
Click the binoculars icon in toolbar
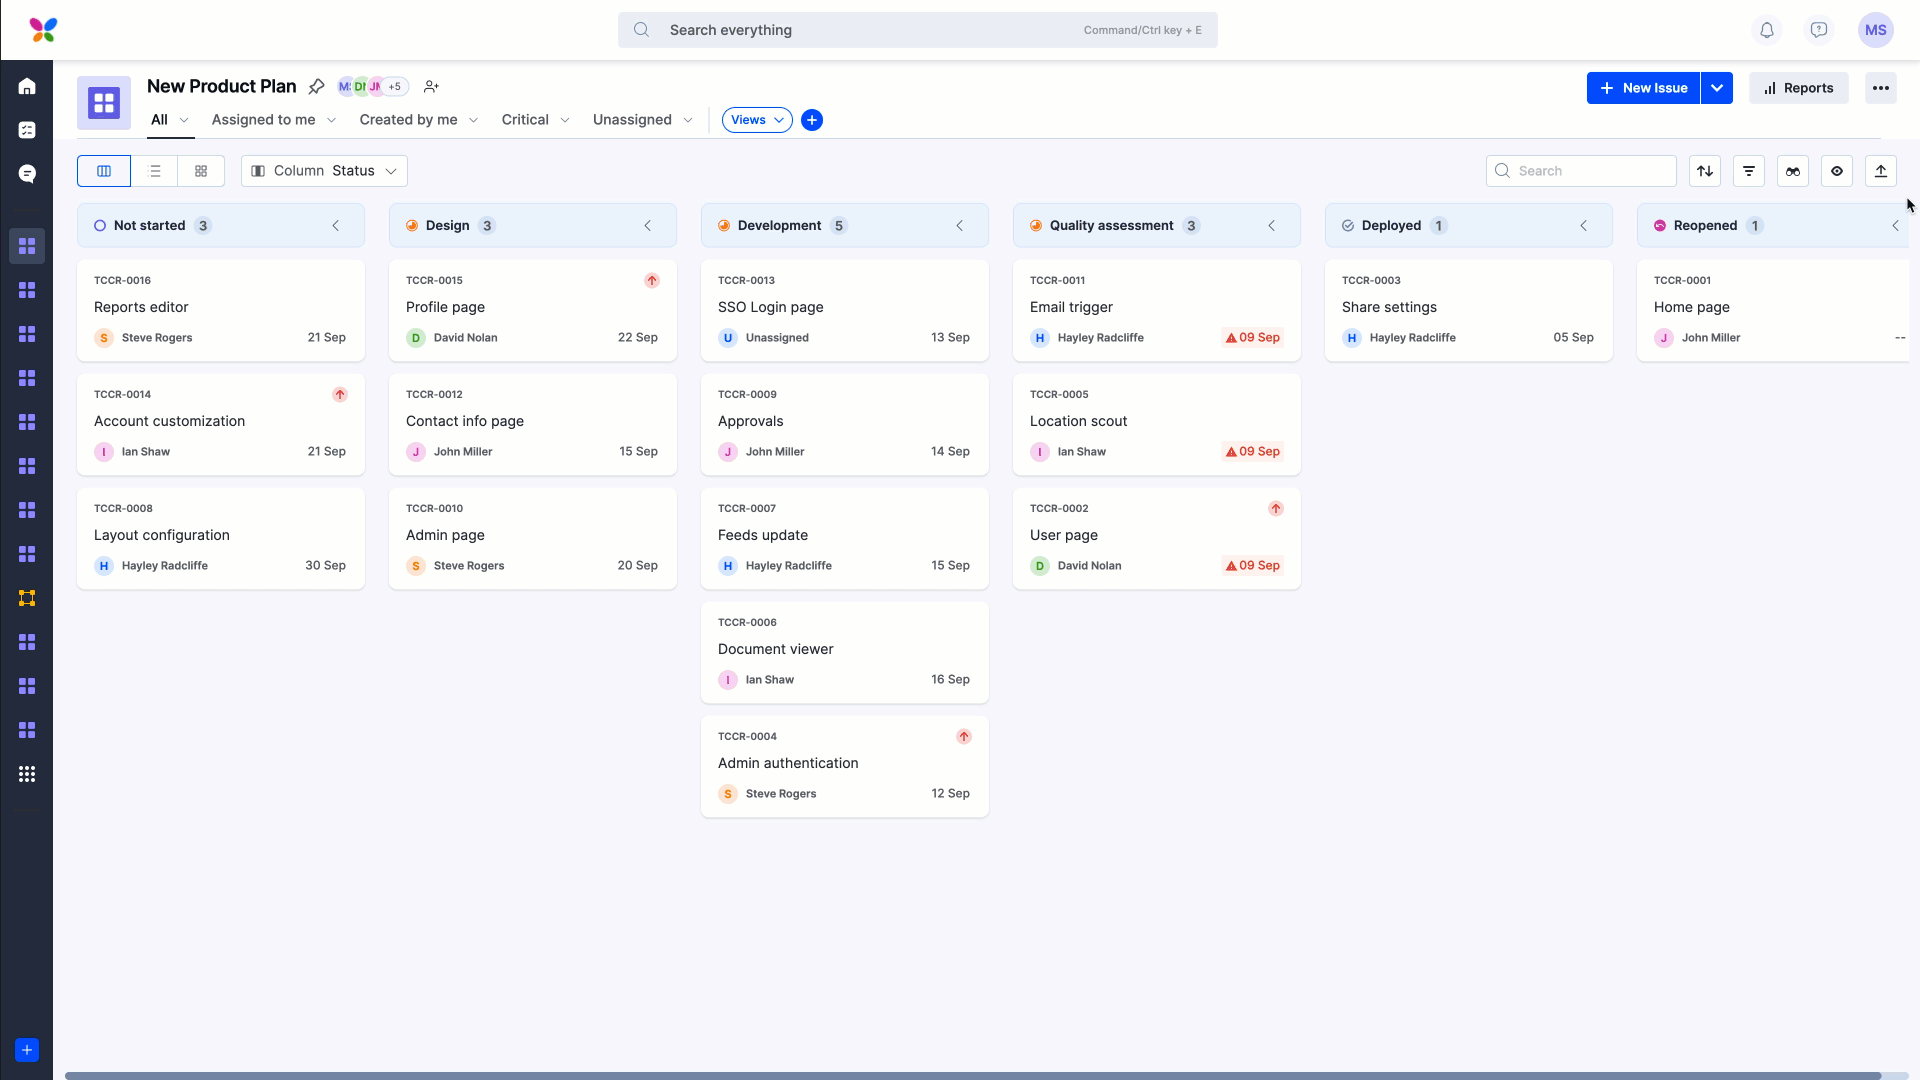coord(1793,171)
